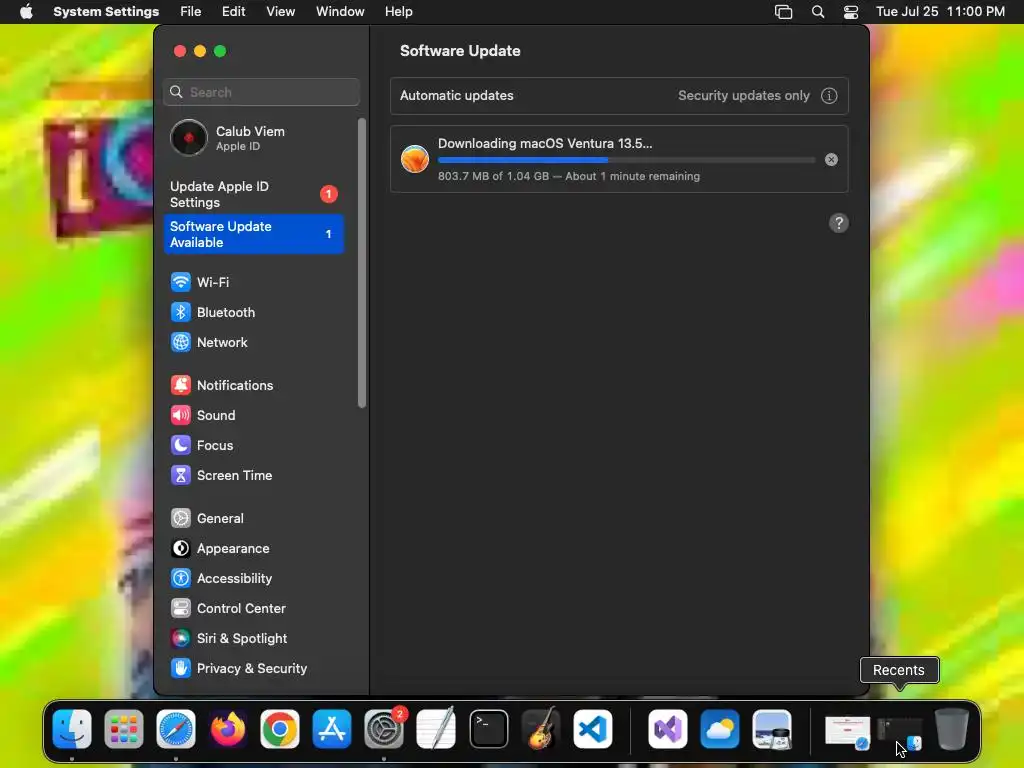Click the Stage Manager menu bar icon
The height and width of the screenshot is (768, 1024).
click(x=783, y=12)
